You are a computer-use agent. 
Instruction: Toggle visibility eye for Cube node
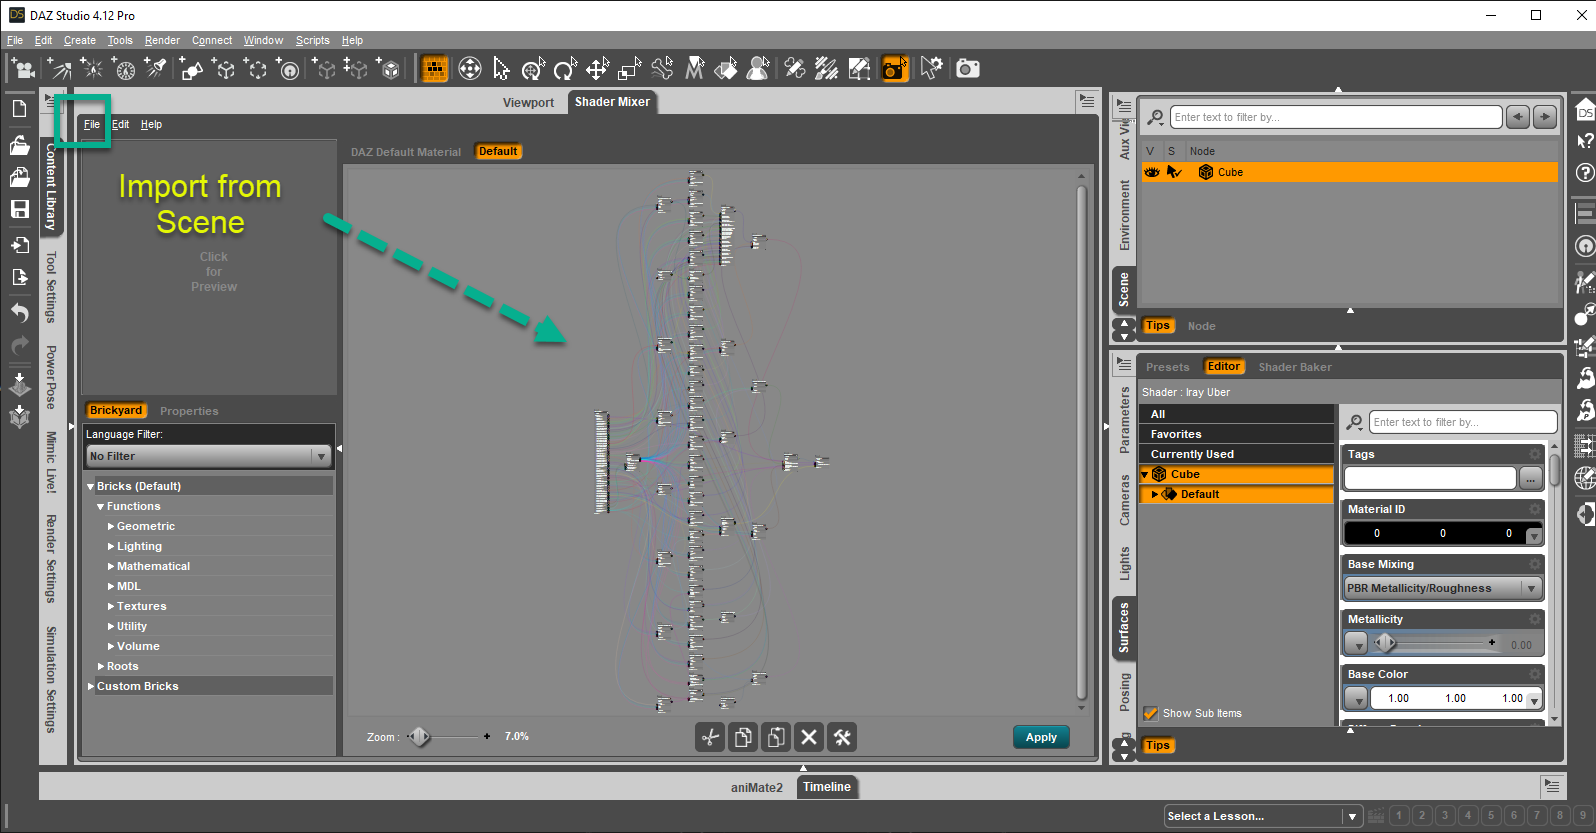click(x=1152, y=172)
